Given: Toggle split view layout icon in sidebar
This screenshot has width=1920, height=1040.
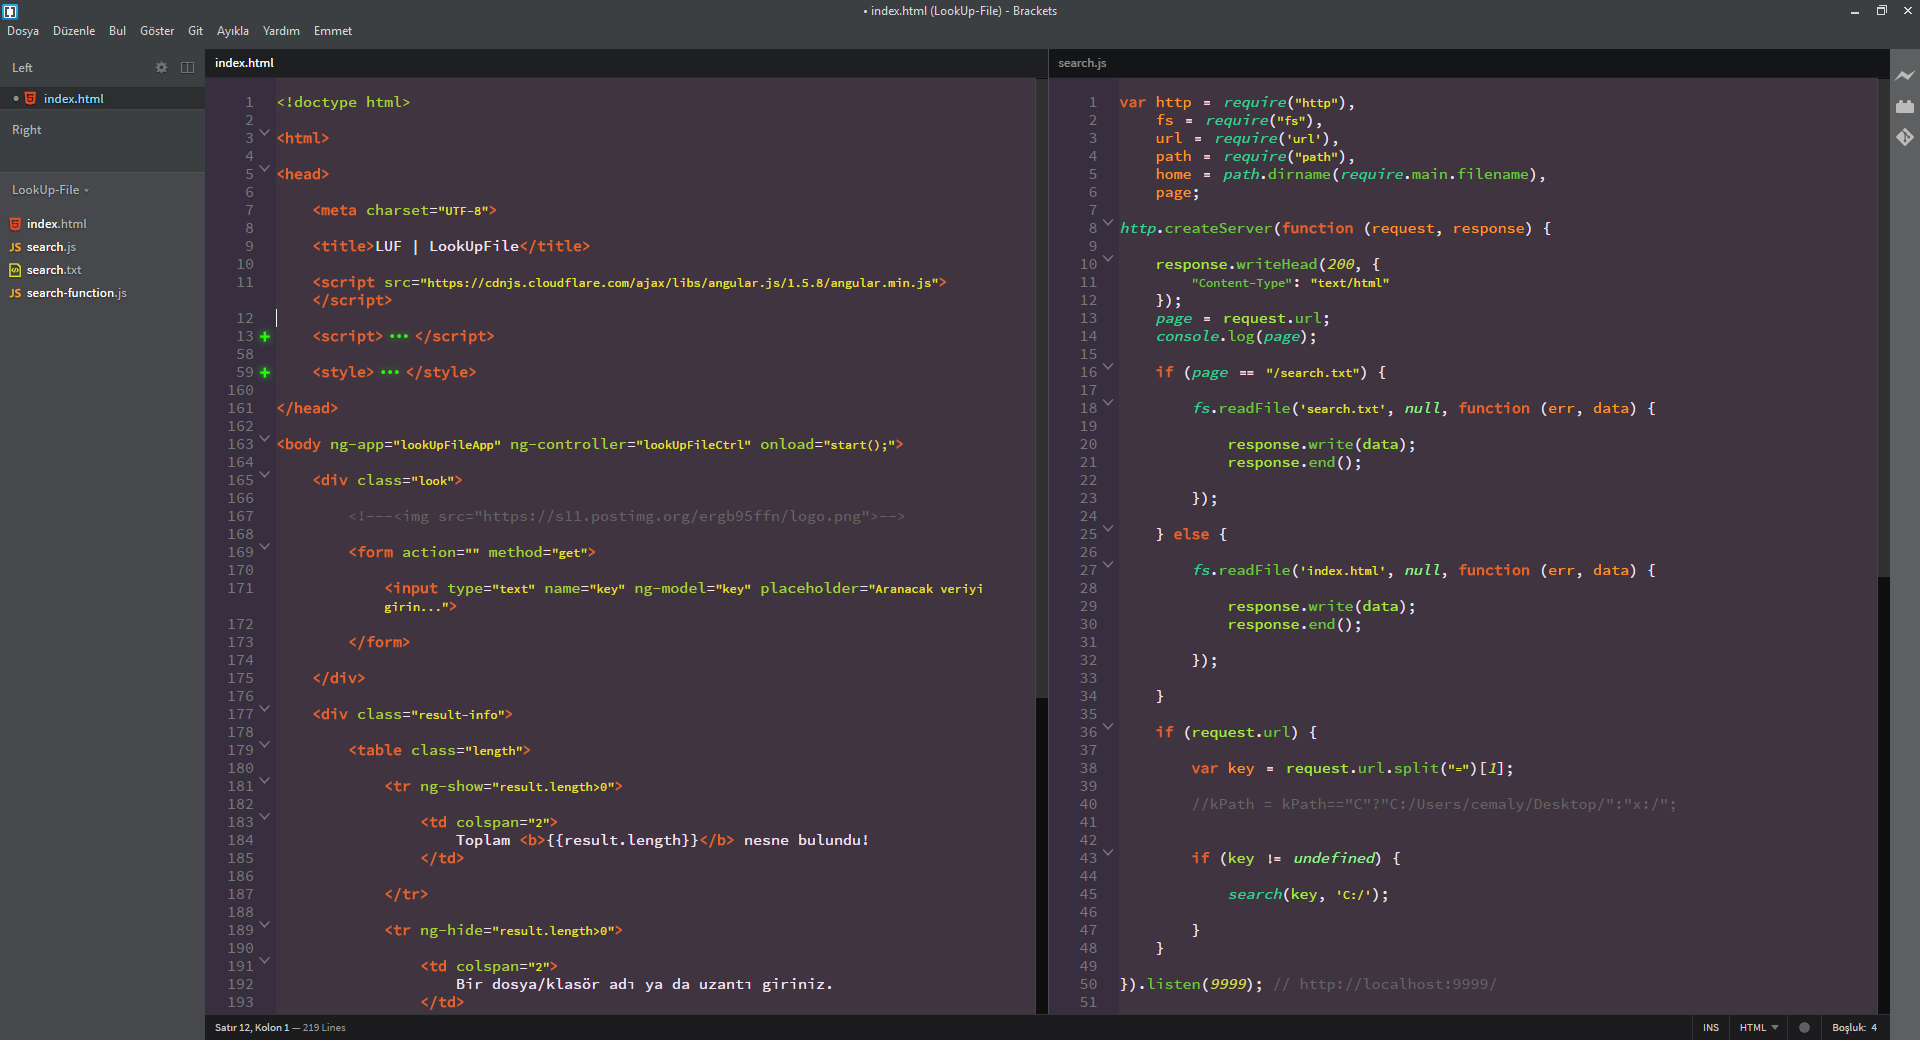Looking at the screenshot, I should point(187,67).
